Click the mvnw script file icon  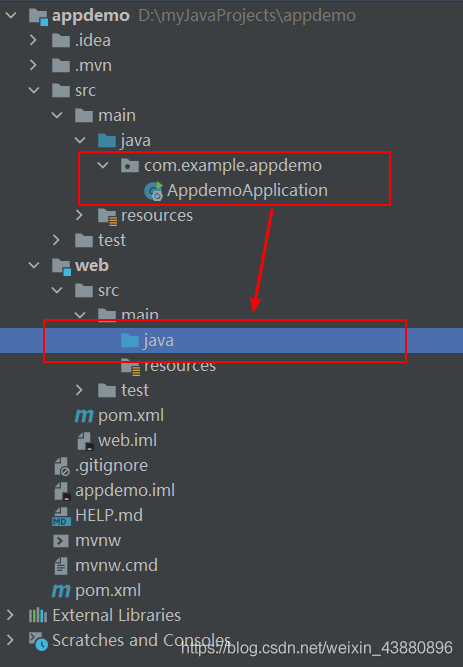pyautogui.click(x=60, y=541)
